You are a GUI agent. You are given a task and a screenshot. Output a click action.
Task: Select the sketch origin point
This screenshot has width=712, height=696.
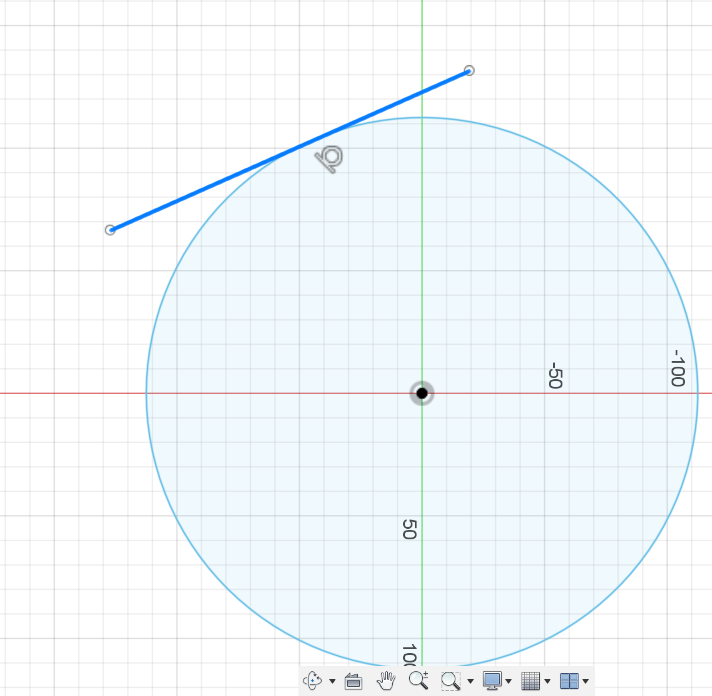pyautogui.click(x=422, y=393)
